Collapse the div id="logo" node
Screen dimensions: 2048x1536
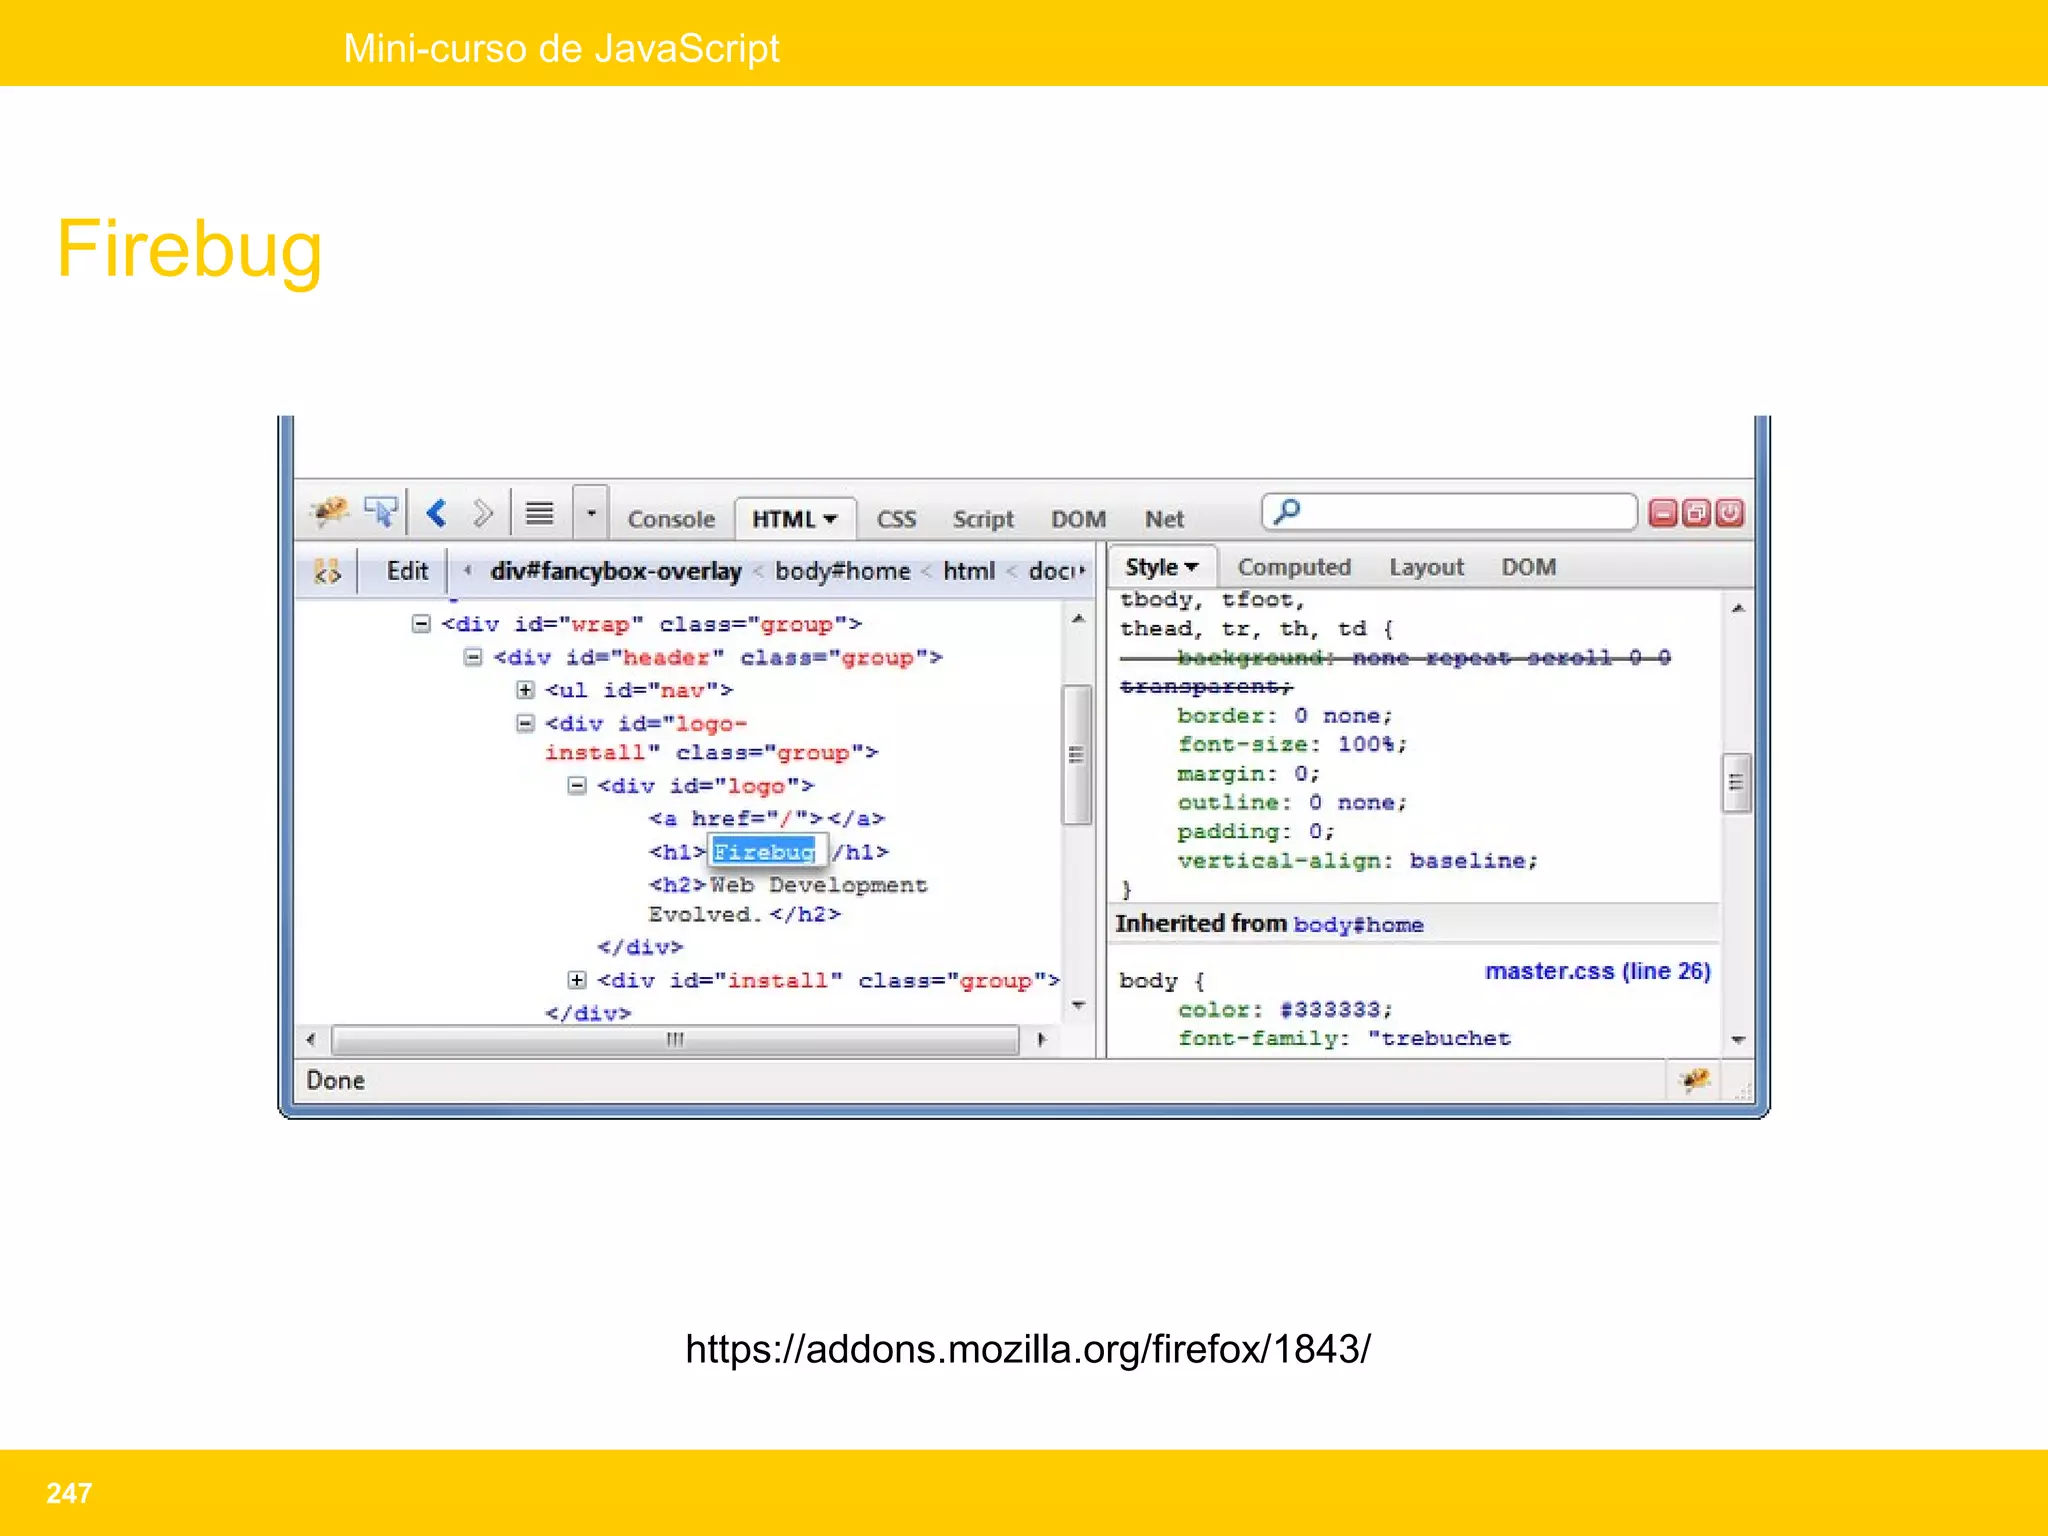[x=577, y=786]
